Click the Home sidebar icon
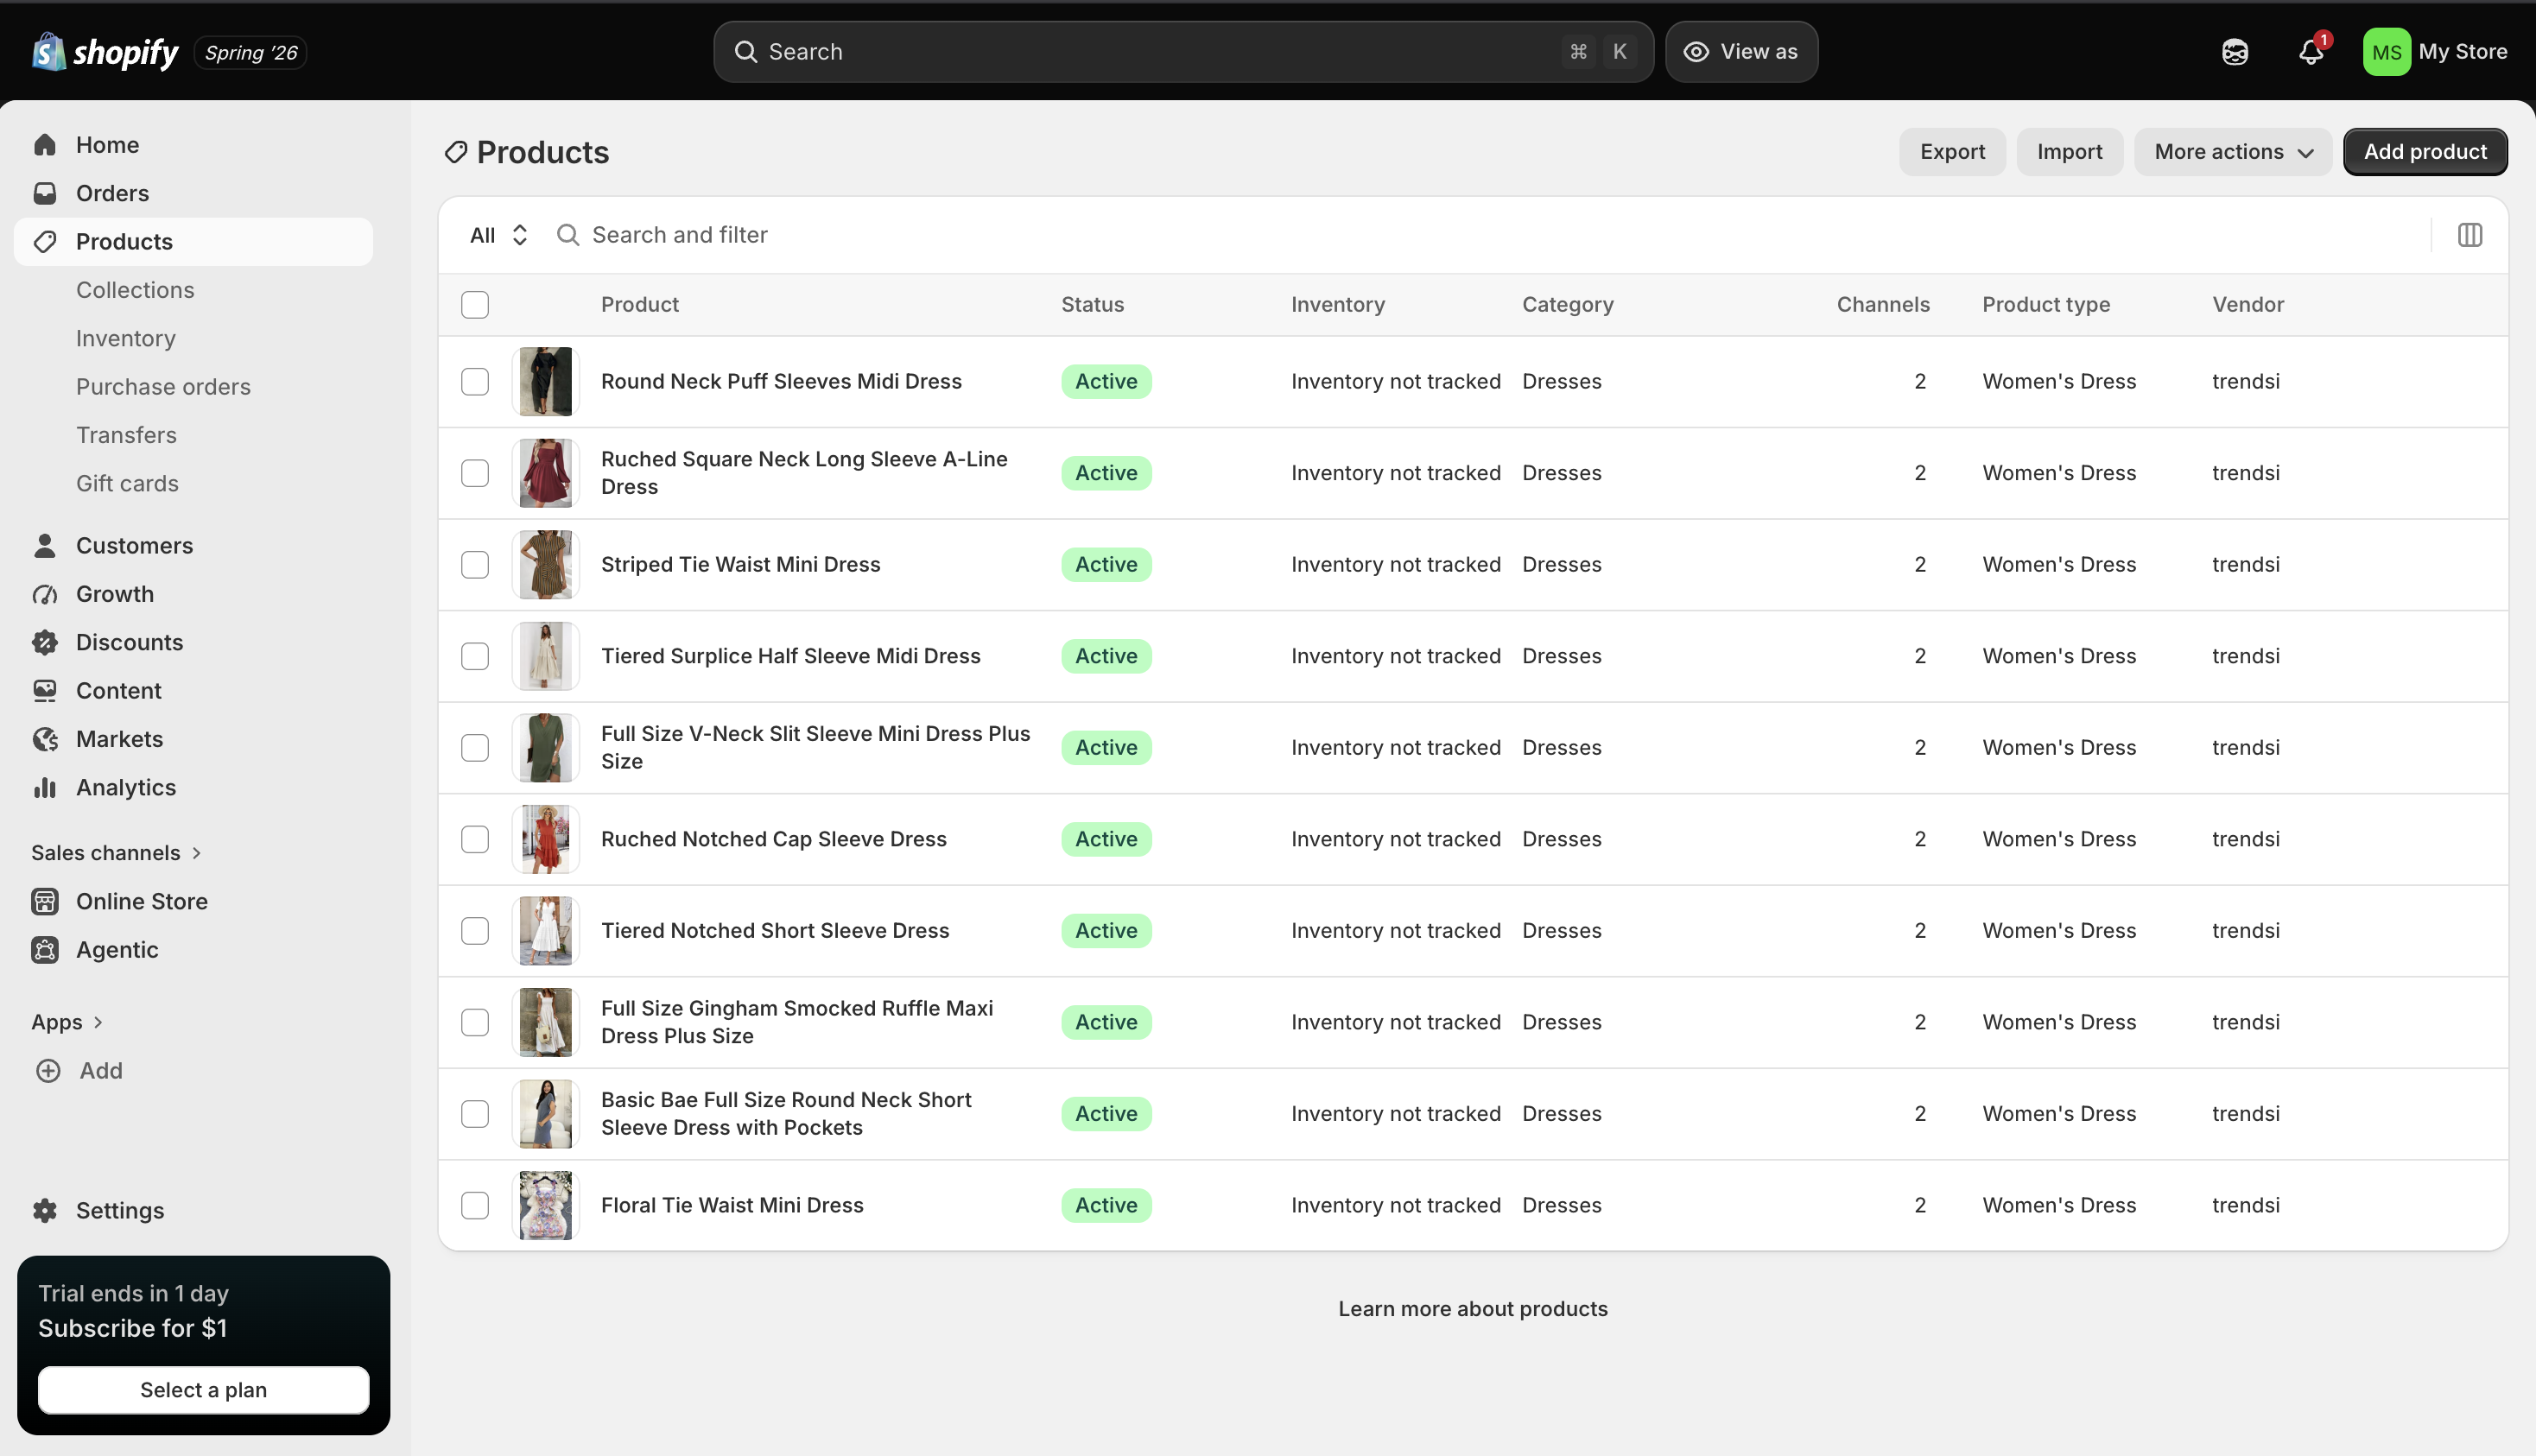The height and width of the screenshot is (1456, 2536). click(x=45, y=145)
